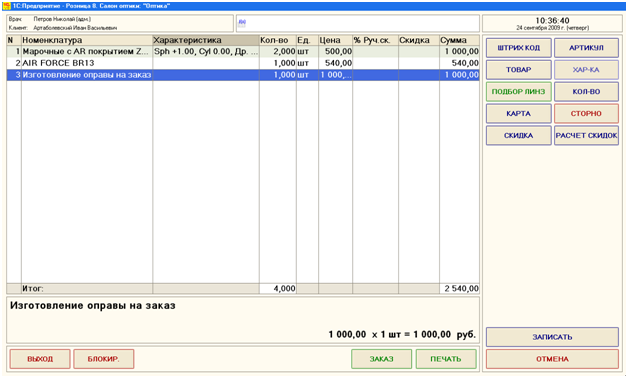Click the green ЗАКАЗ button

tap(381, 359)
